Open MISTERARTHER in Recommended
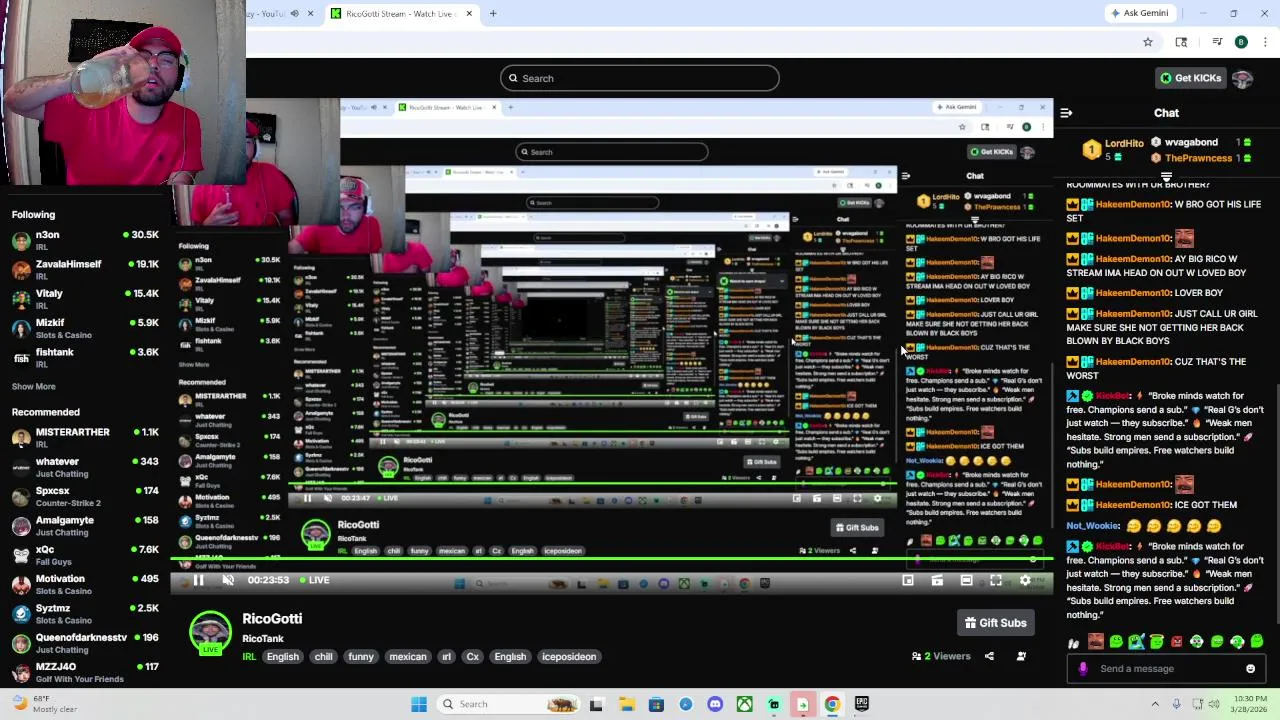Viewport: 1280px width, 720px height. pos(85,438)
